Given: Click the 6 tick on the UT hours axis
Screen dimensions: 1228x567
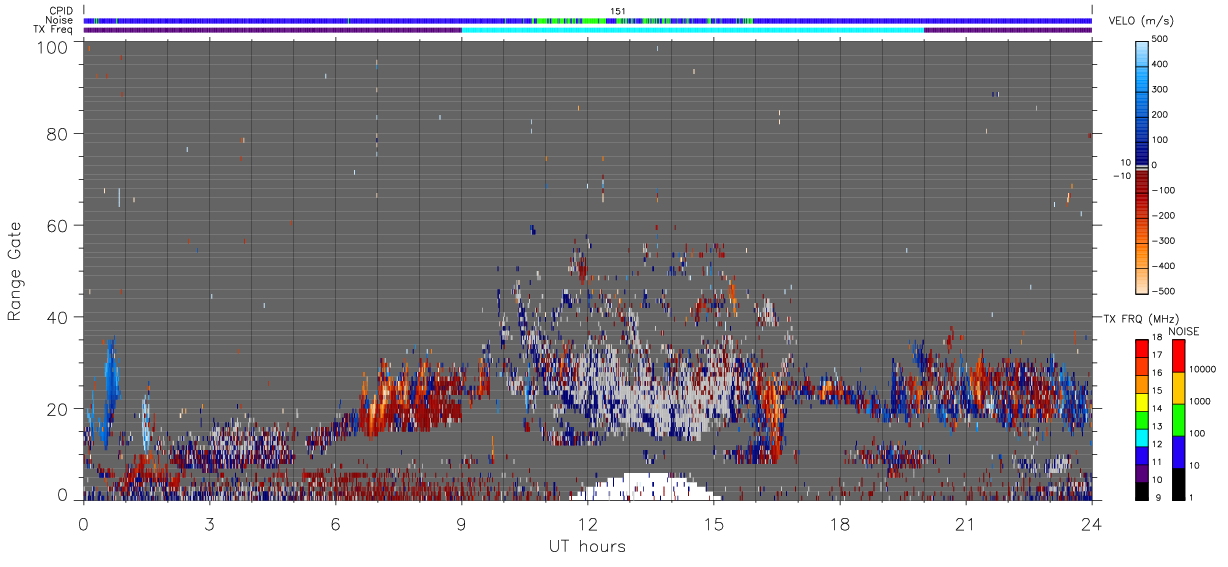Looking at the screenshot, I should coord(335,523).
